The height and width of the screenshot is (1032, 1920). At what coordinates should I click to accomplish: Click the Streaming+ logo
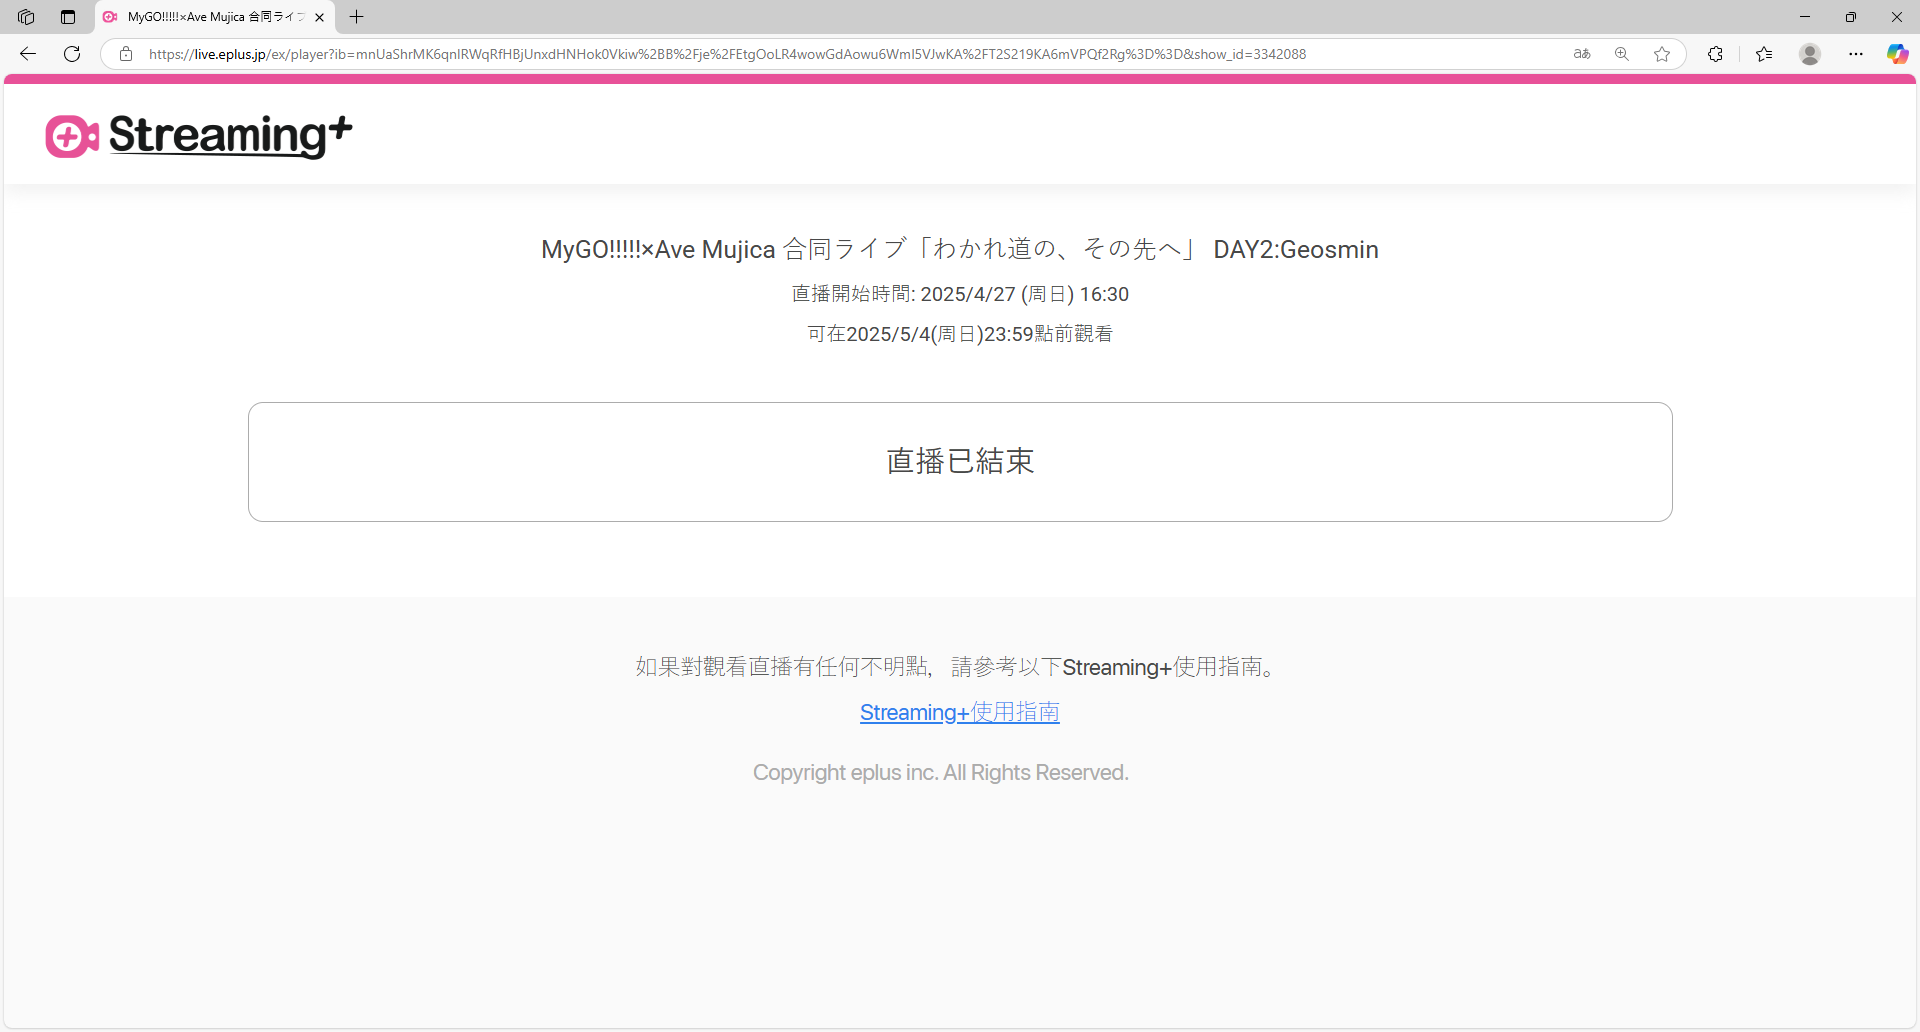click(199, 136)
